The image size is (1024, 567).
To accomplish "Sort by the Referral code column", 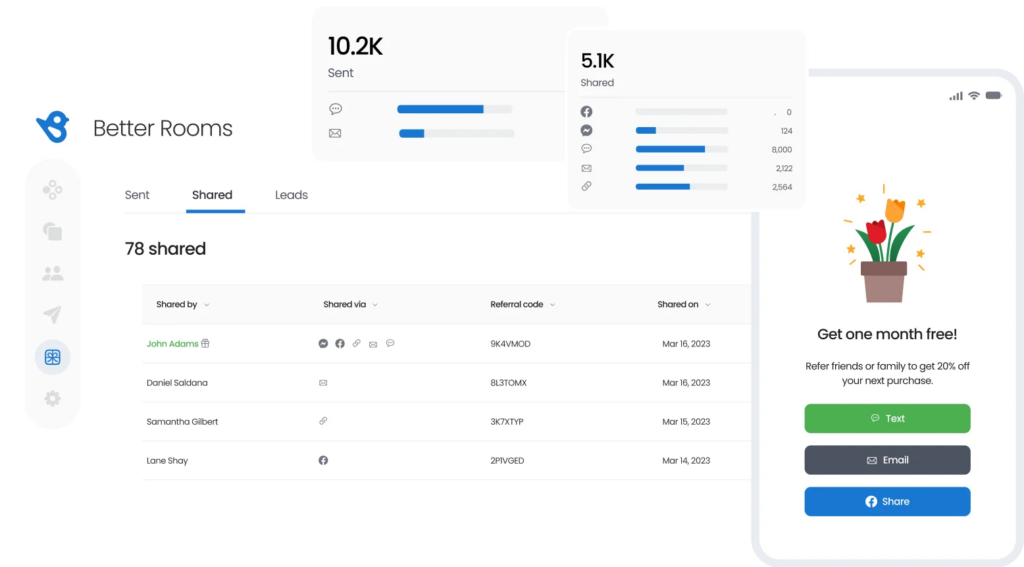I will [523, 304].
